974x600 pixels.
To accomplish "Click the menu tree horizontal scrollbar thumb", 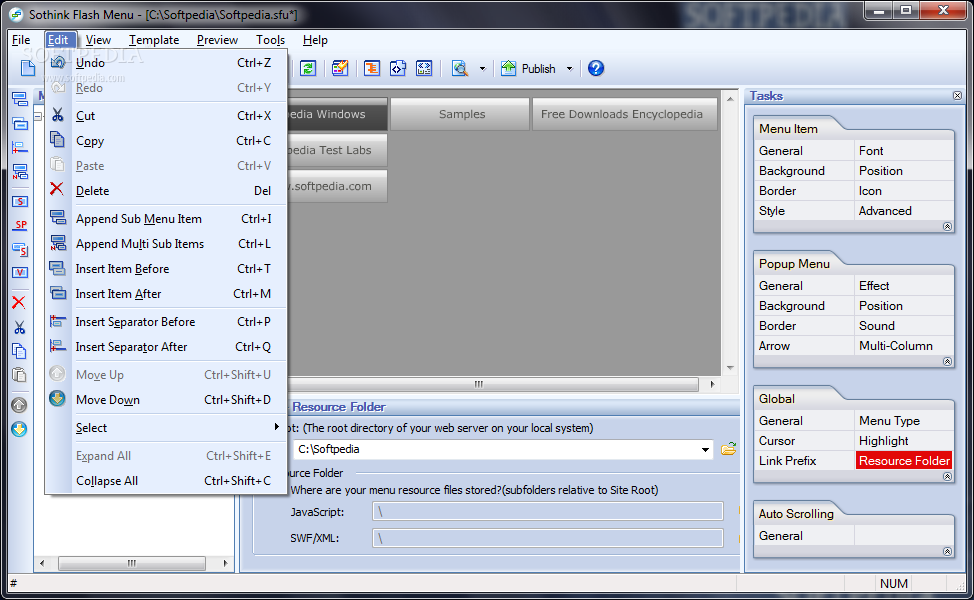I will [x=132, y=563].
